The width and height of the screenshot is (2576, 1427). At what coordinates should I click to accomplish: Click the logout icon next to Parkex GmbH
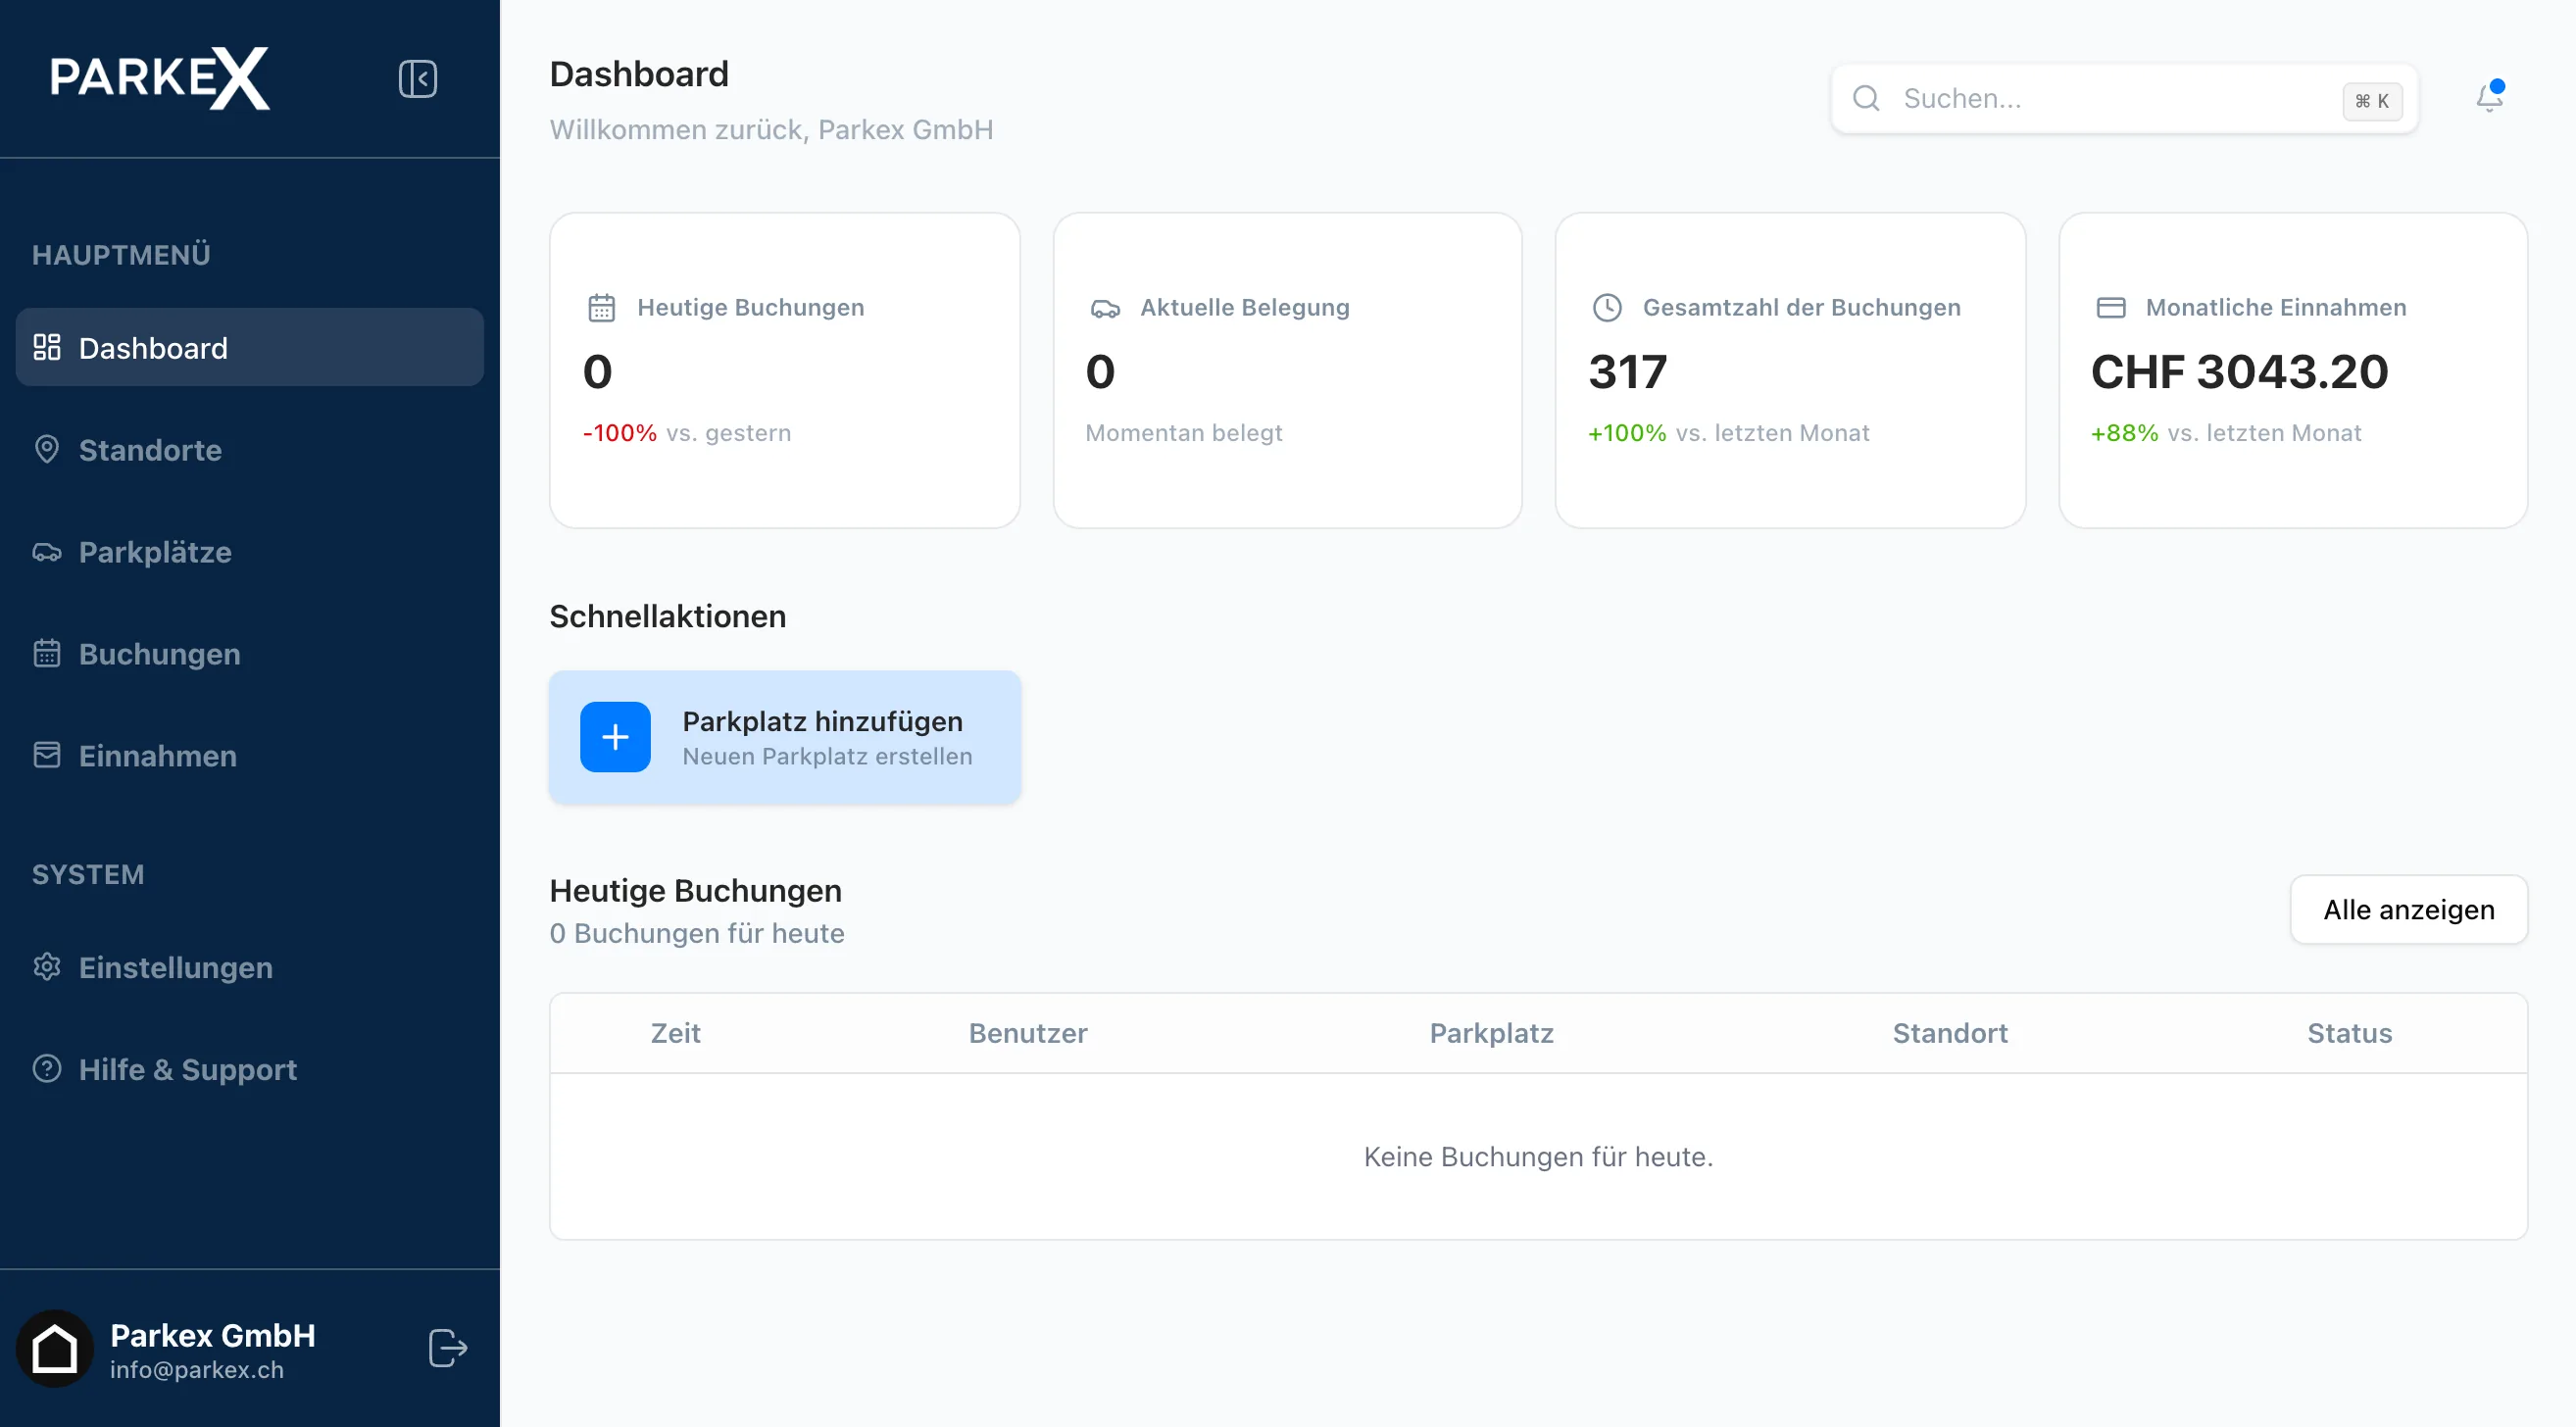pyautogui.click(x=446, y=1347)
